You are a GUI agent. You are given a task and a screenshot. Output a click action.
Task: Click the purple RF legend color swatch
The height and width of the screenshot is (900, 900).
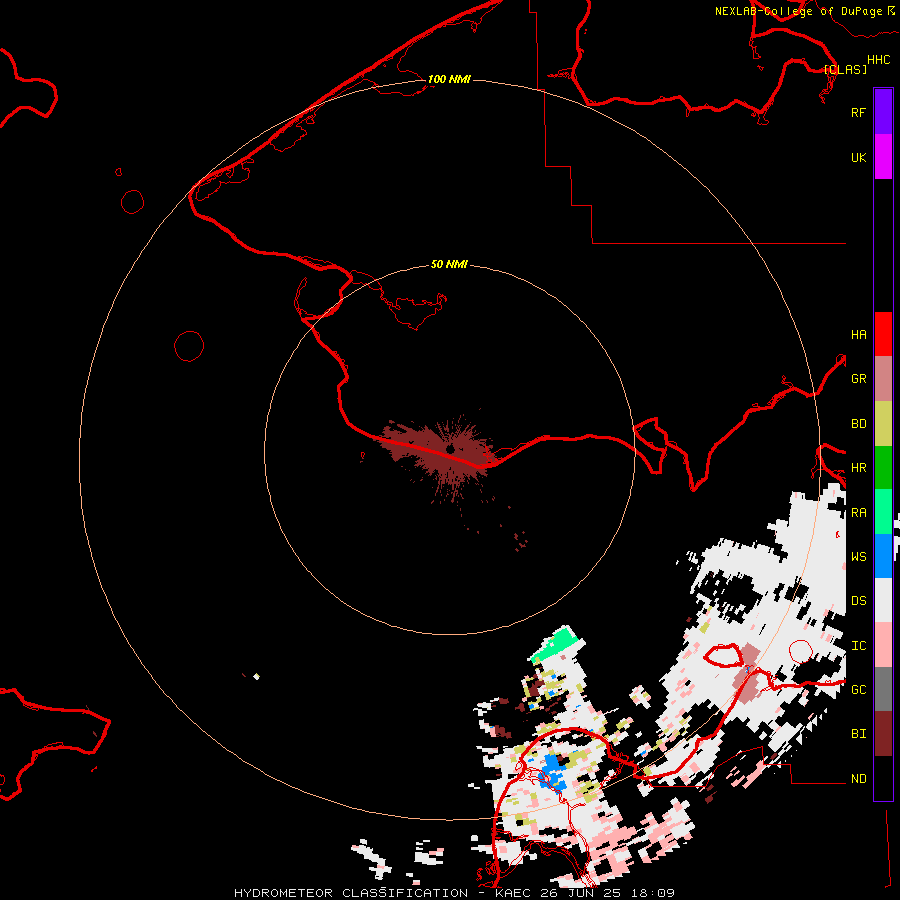click(883, 112)
